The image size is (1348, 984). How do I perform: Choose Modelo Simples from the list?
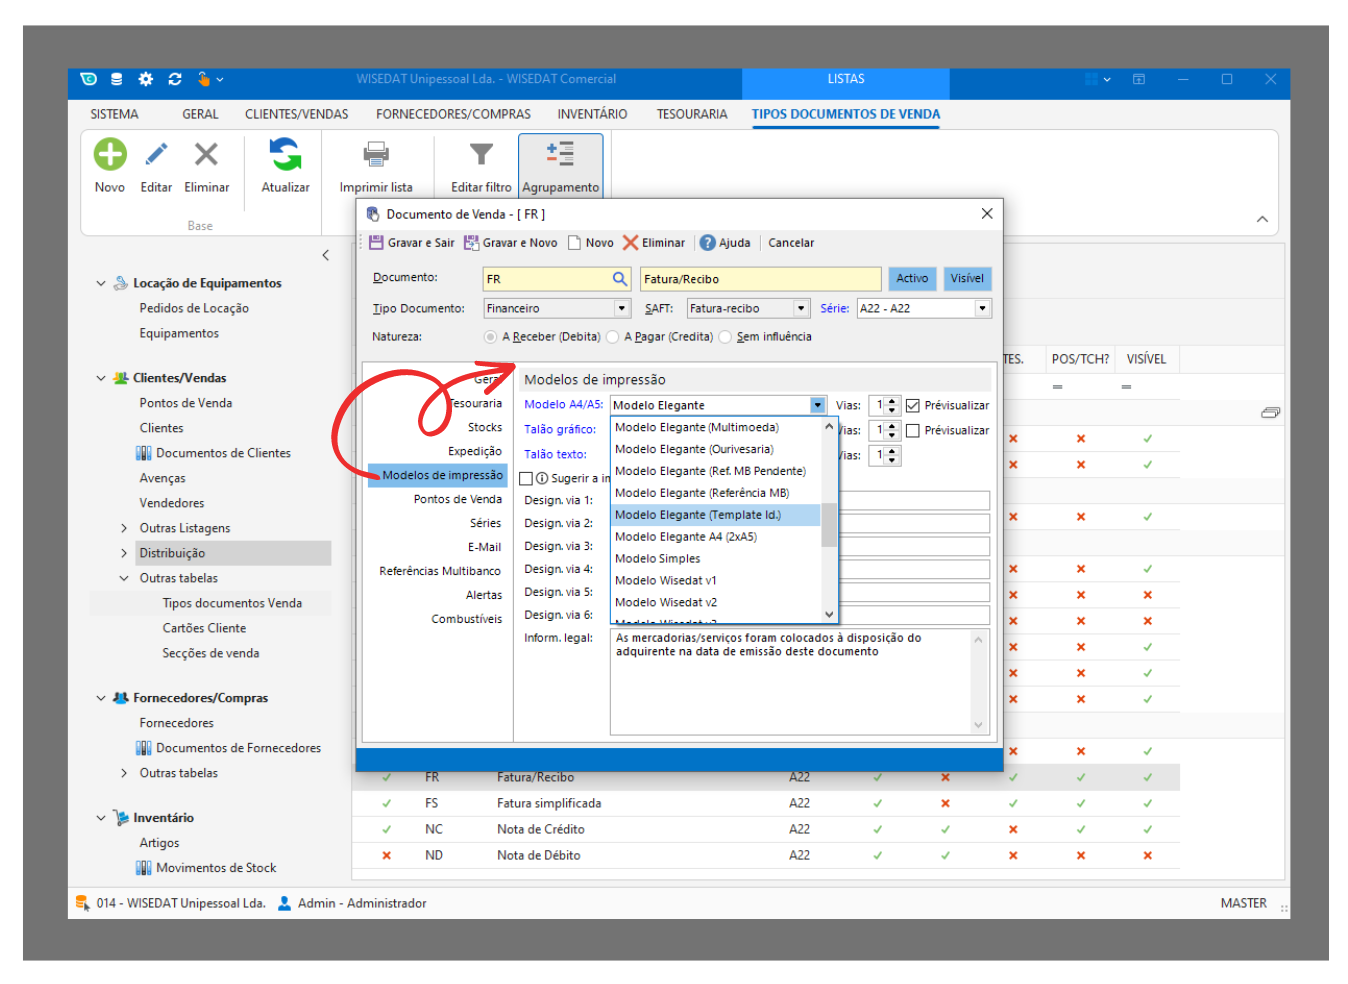pyautogui.click(x=658, y=559)
